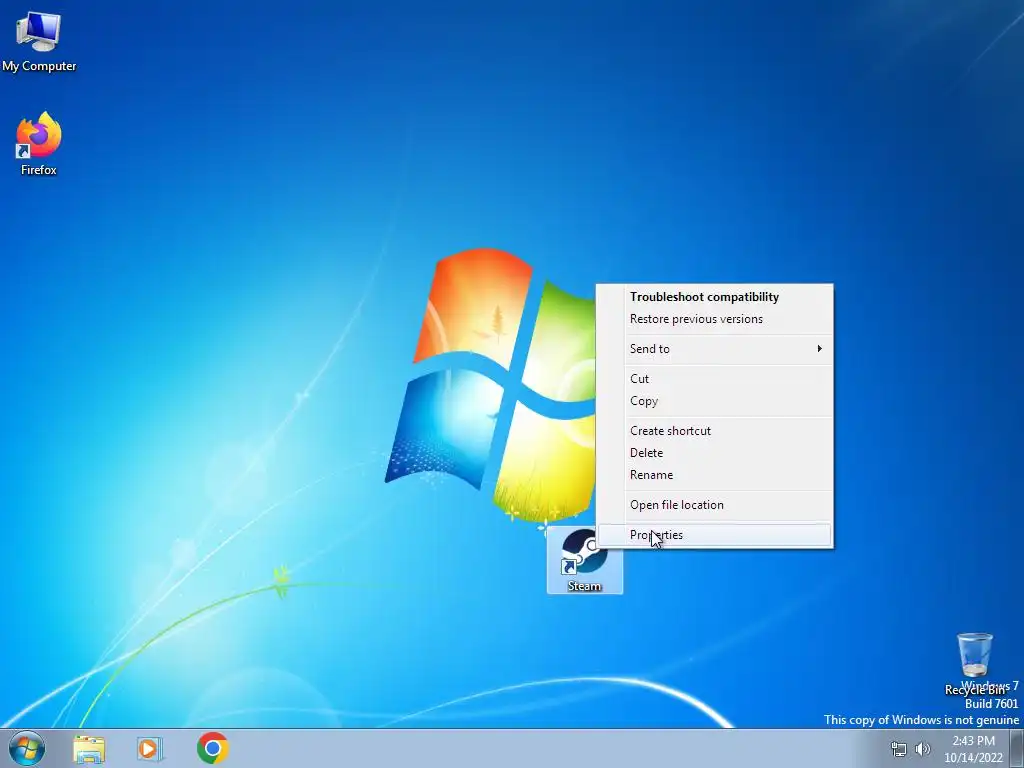The width and height of the screenshot is (1024, 768).
Task: Choose Delete in the context menu
Action: coord(715,453)
